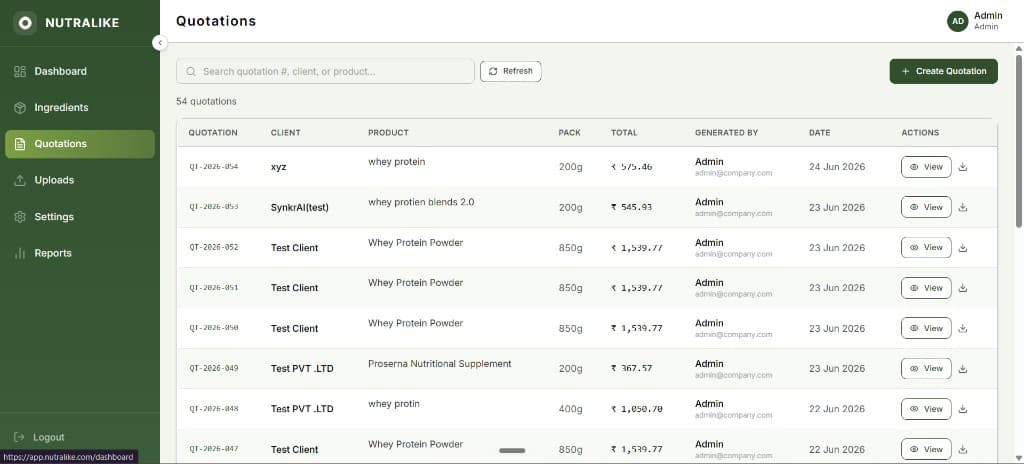Click the vertical page scrollbar
The height and width of the screenshot is (464, 1024).
click(1019, 141)
